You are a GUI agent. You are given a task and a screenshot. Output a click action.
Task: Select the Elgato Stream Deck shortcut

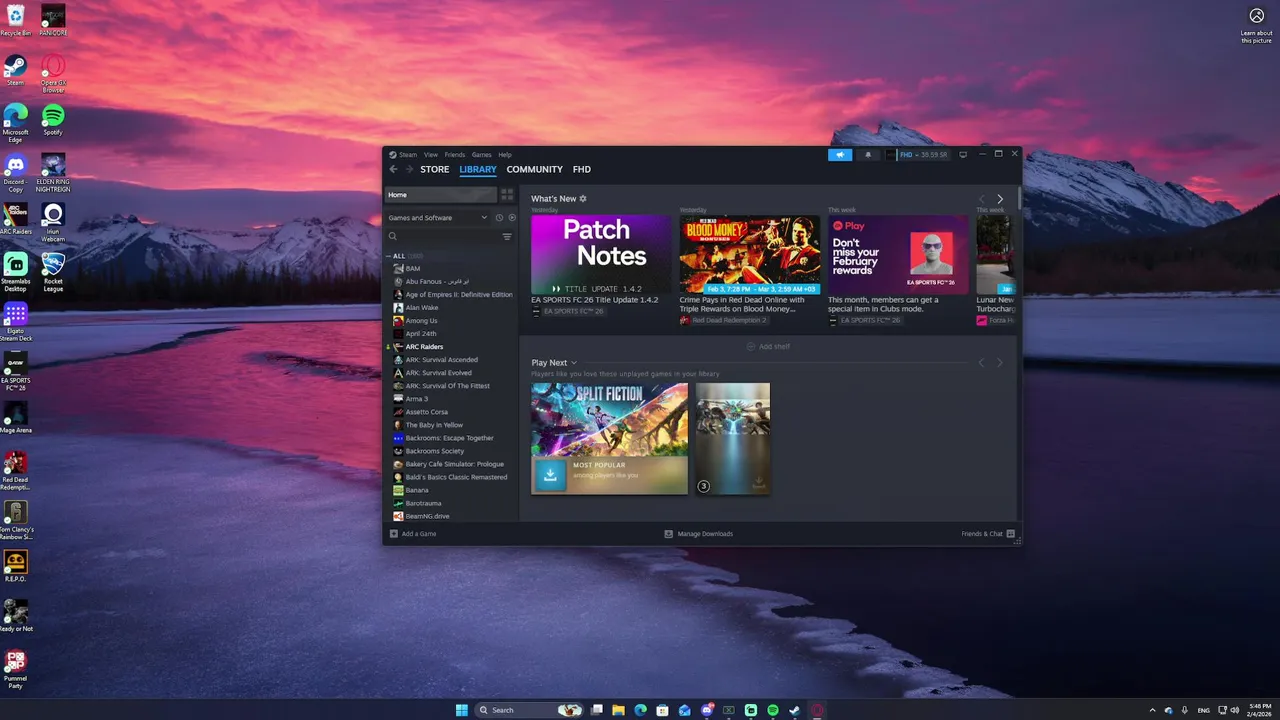click(x=15, y=322)
